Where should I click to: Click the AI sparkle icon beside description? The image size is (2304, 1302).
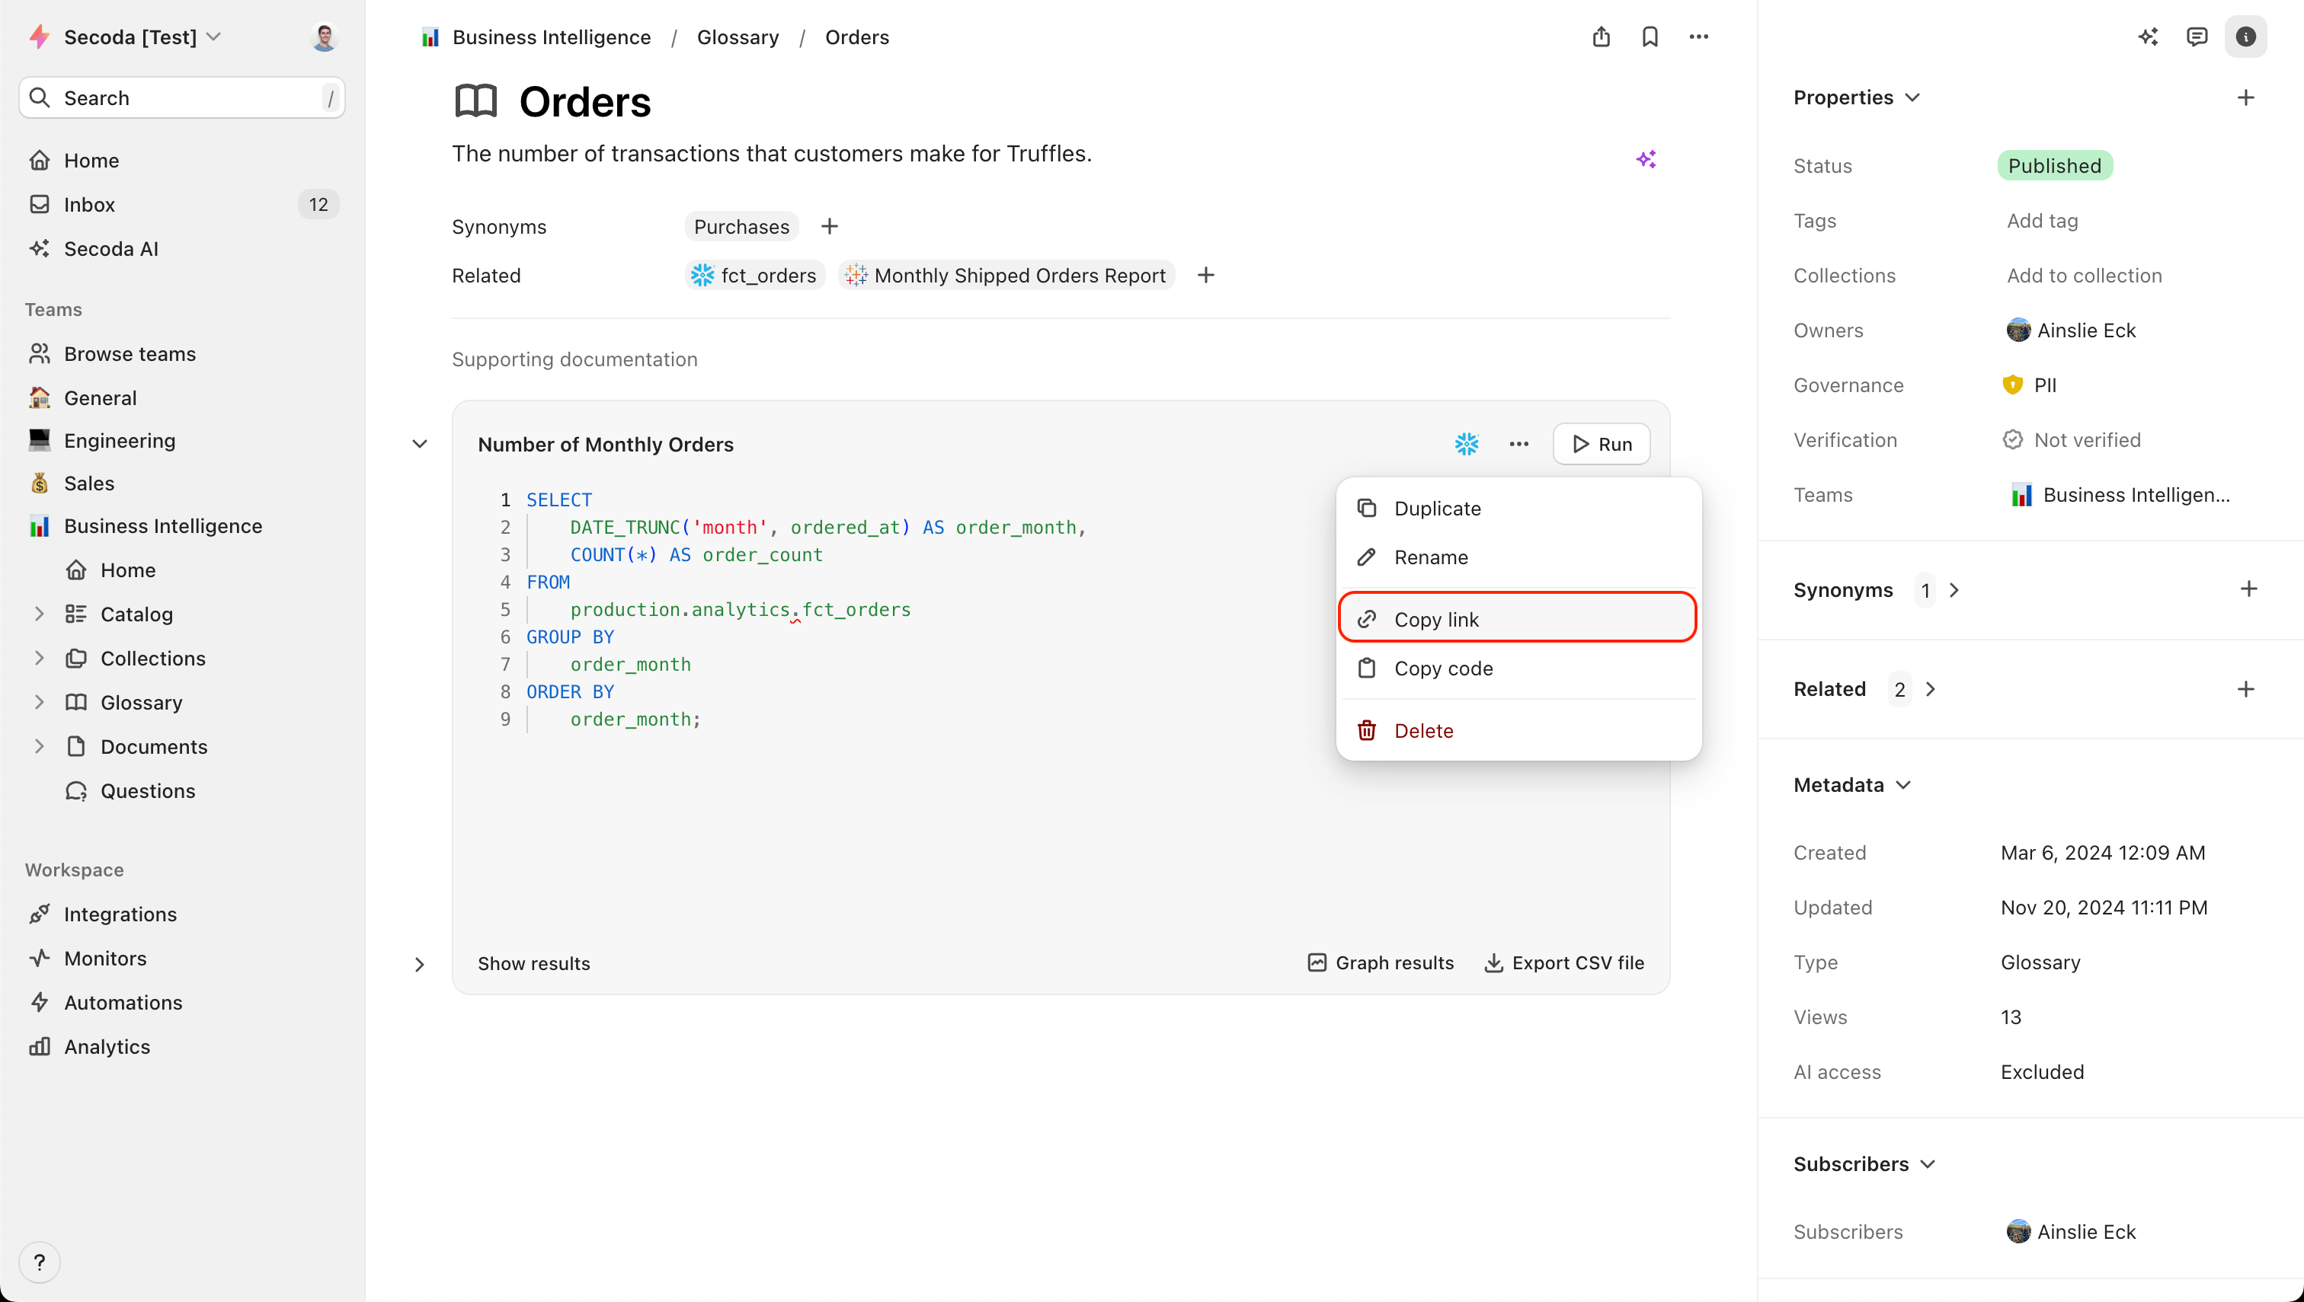click(x=1646, y=159)
